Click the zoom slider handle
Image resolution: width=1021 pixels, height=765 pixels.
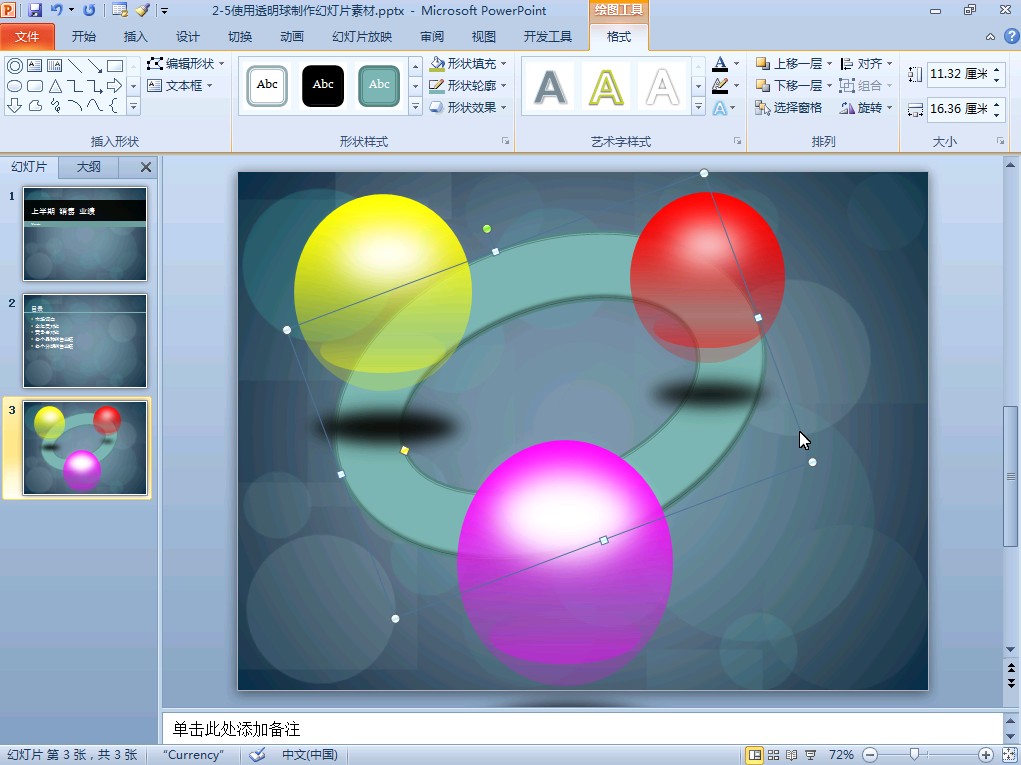tap(913, 755)
